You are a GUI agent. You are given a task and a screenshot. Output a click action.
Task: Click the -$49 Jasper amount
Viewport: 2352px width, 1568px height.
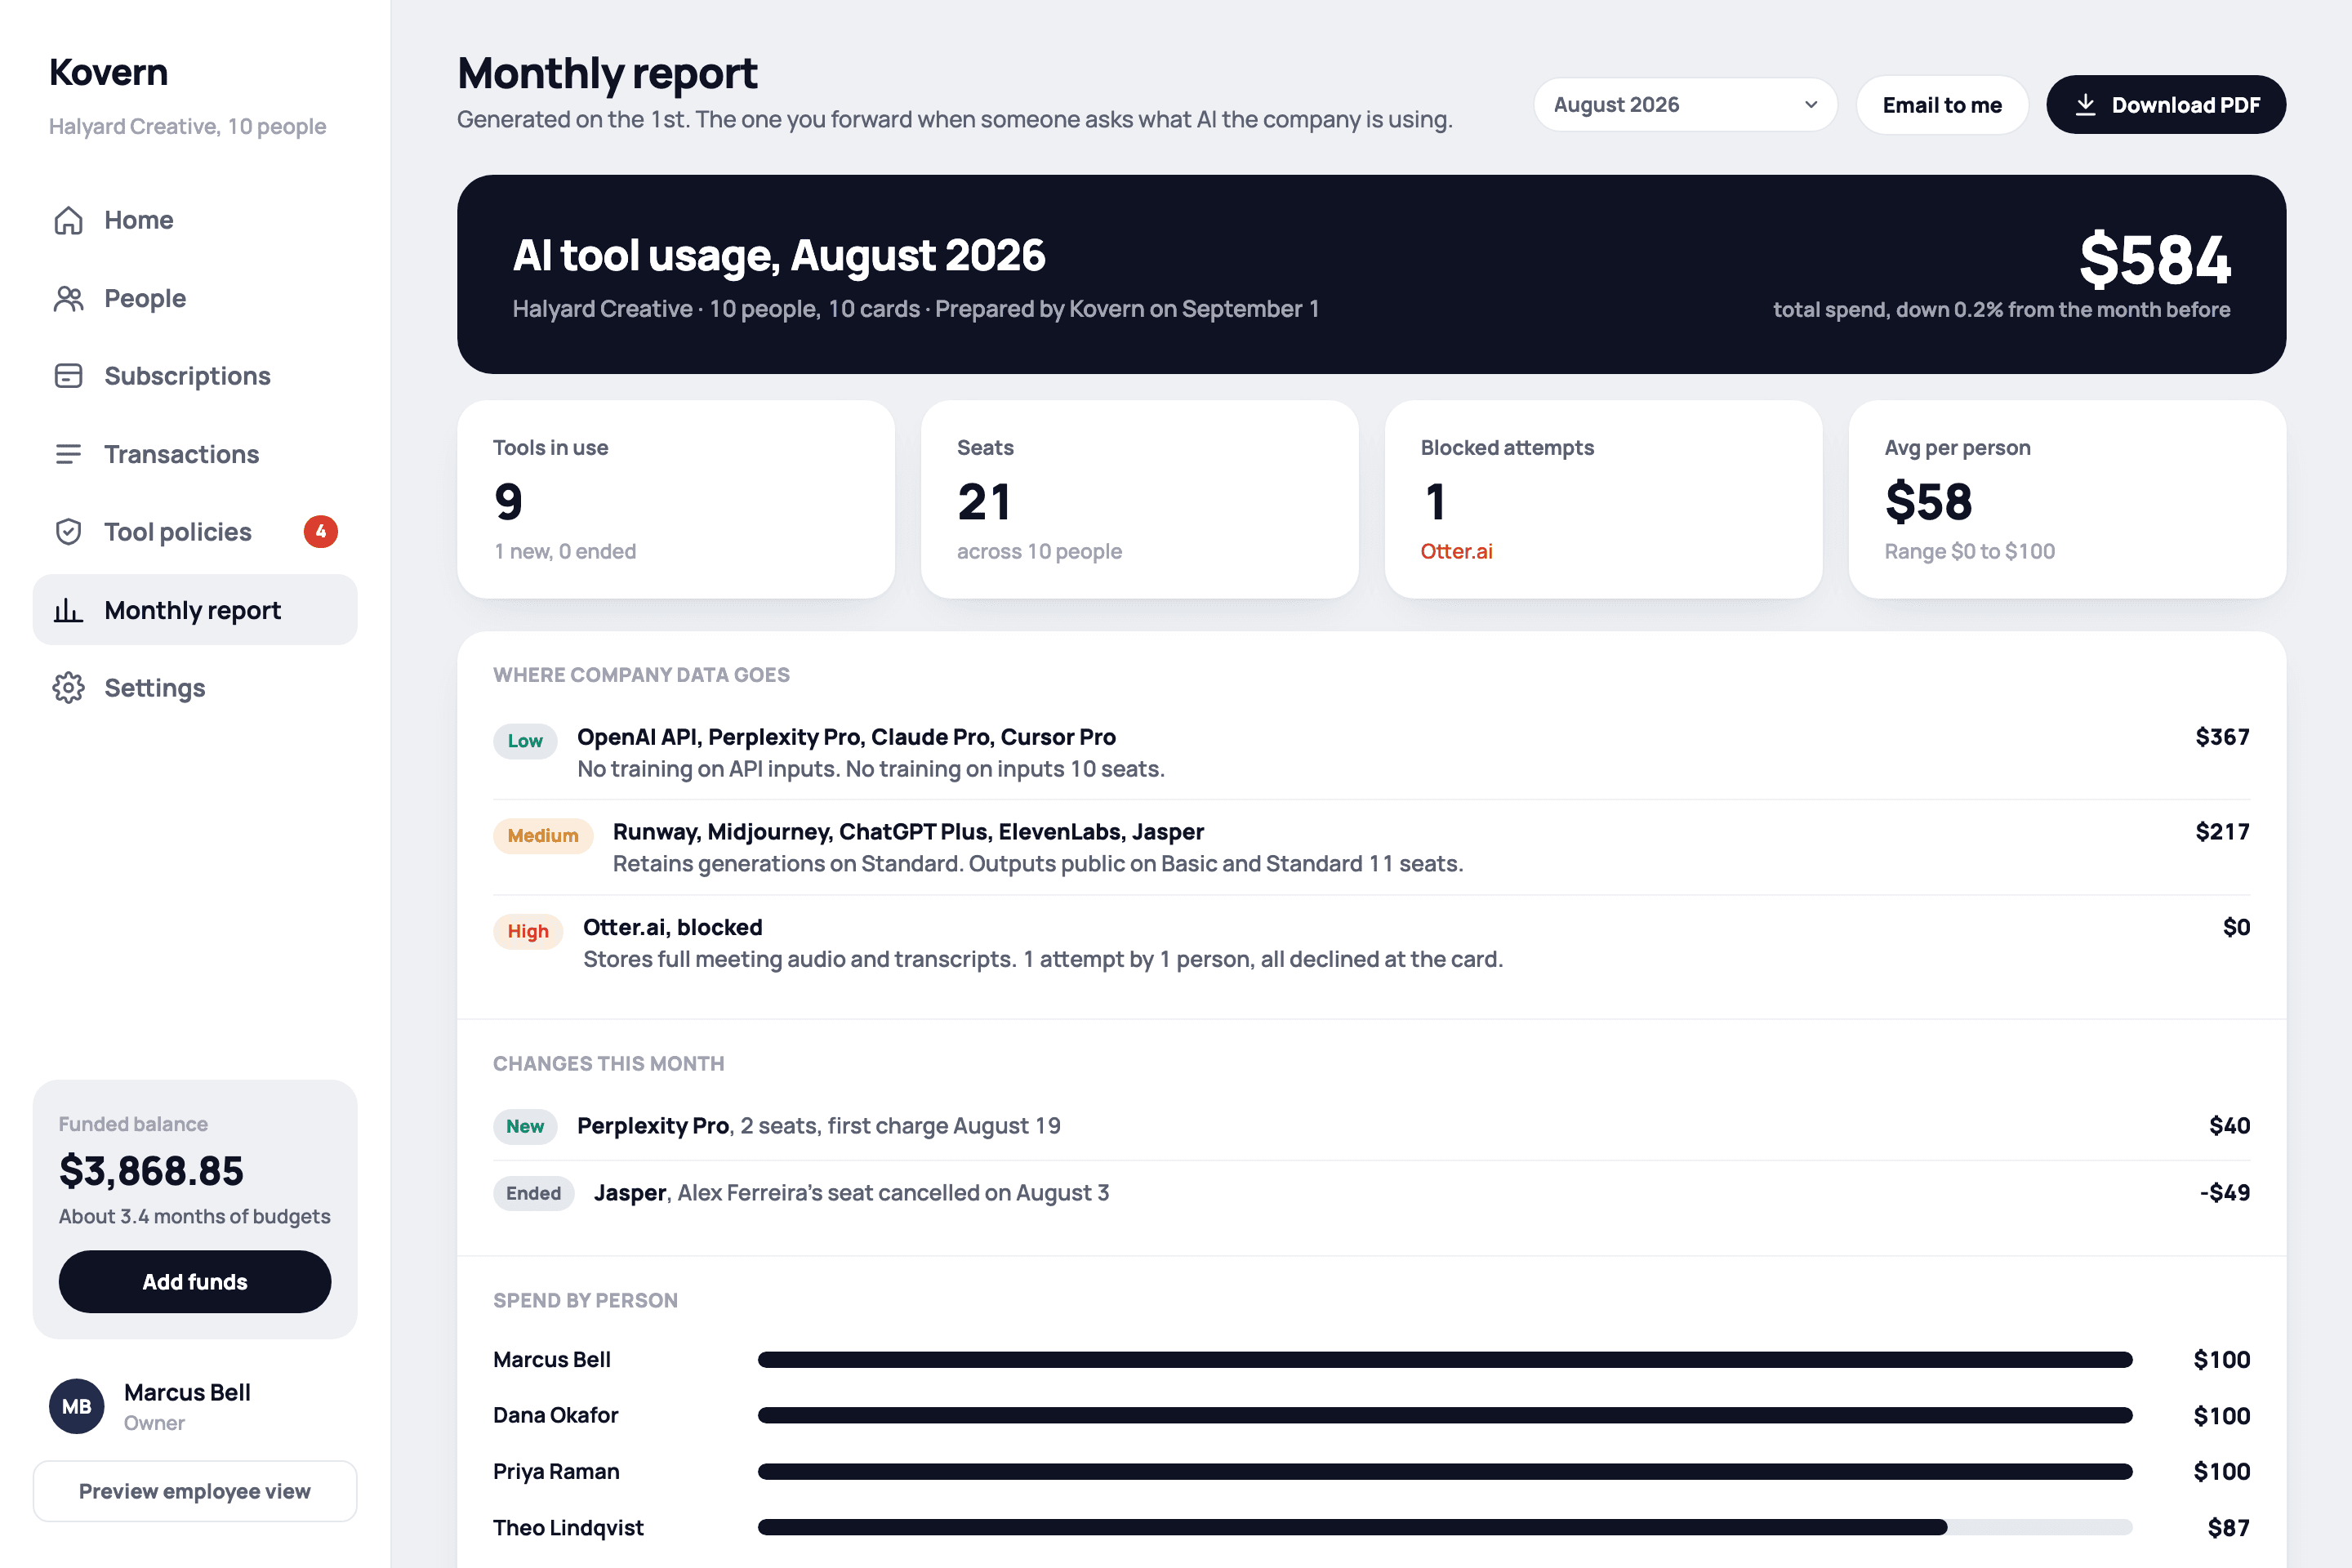pos(2225,1193)
